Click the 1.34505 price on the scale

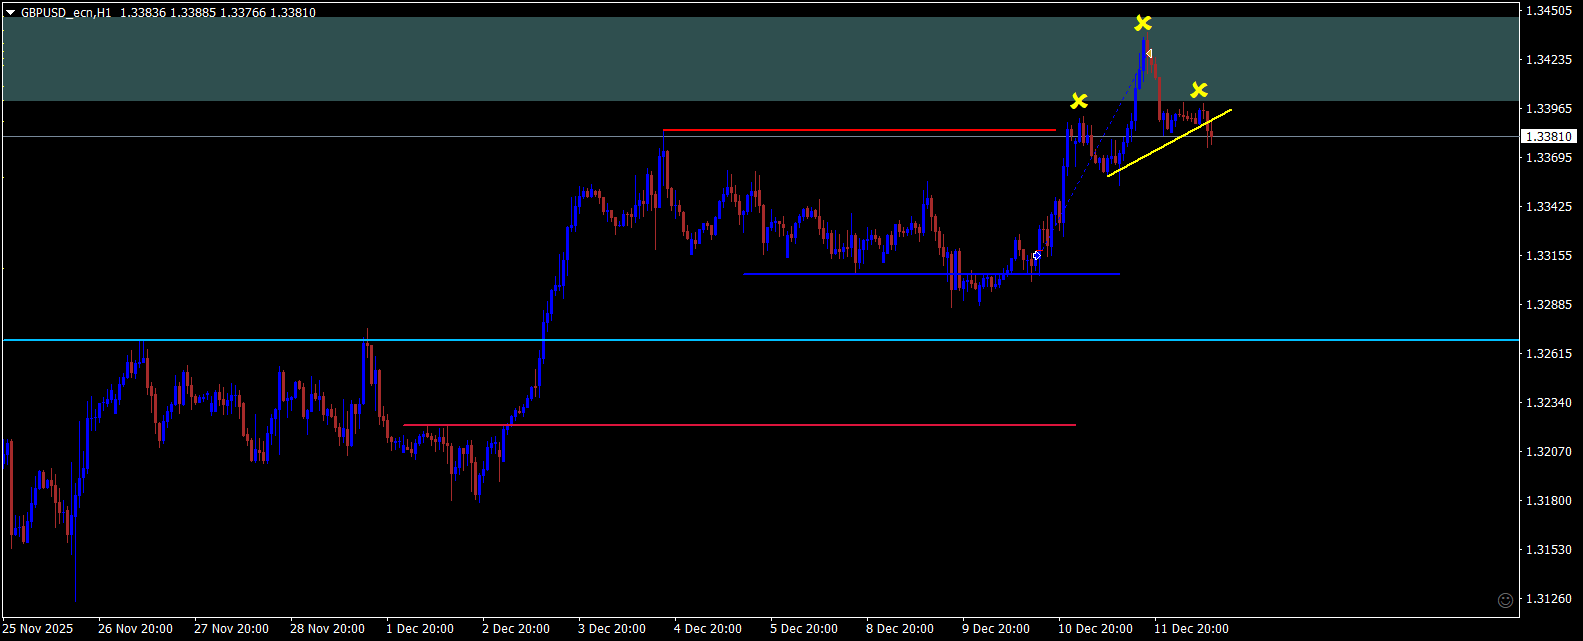(1548, 11)
